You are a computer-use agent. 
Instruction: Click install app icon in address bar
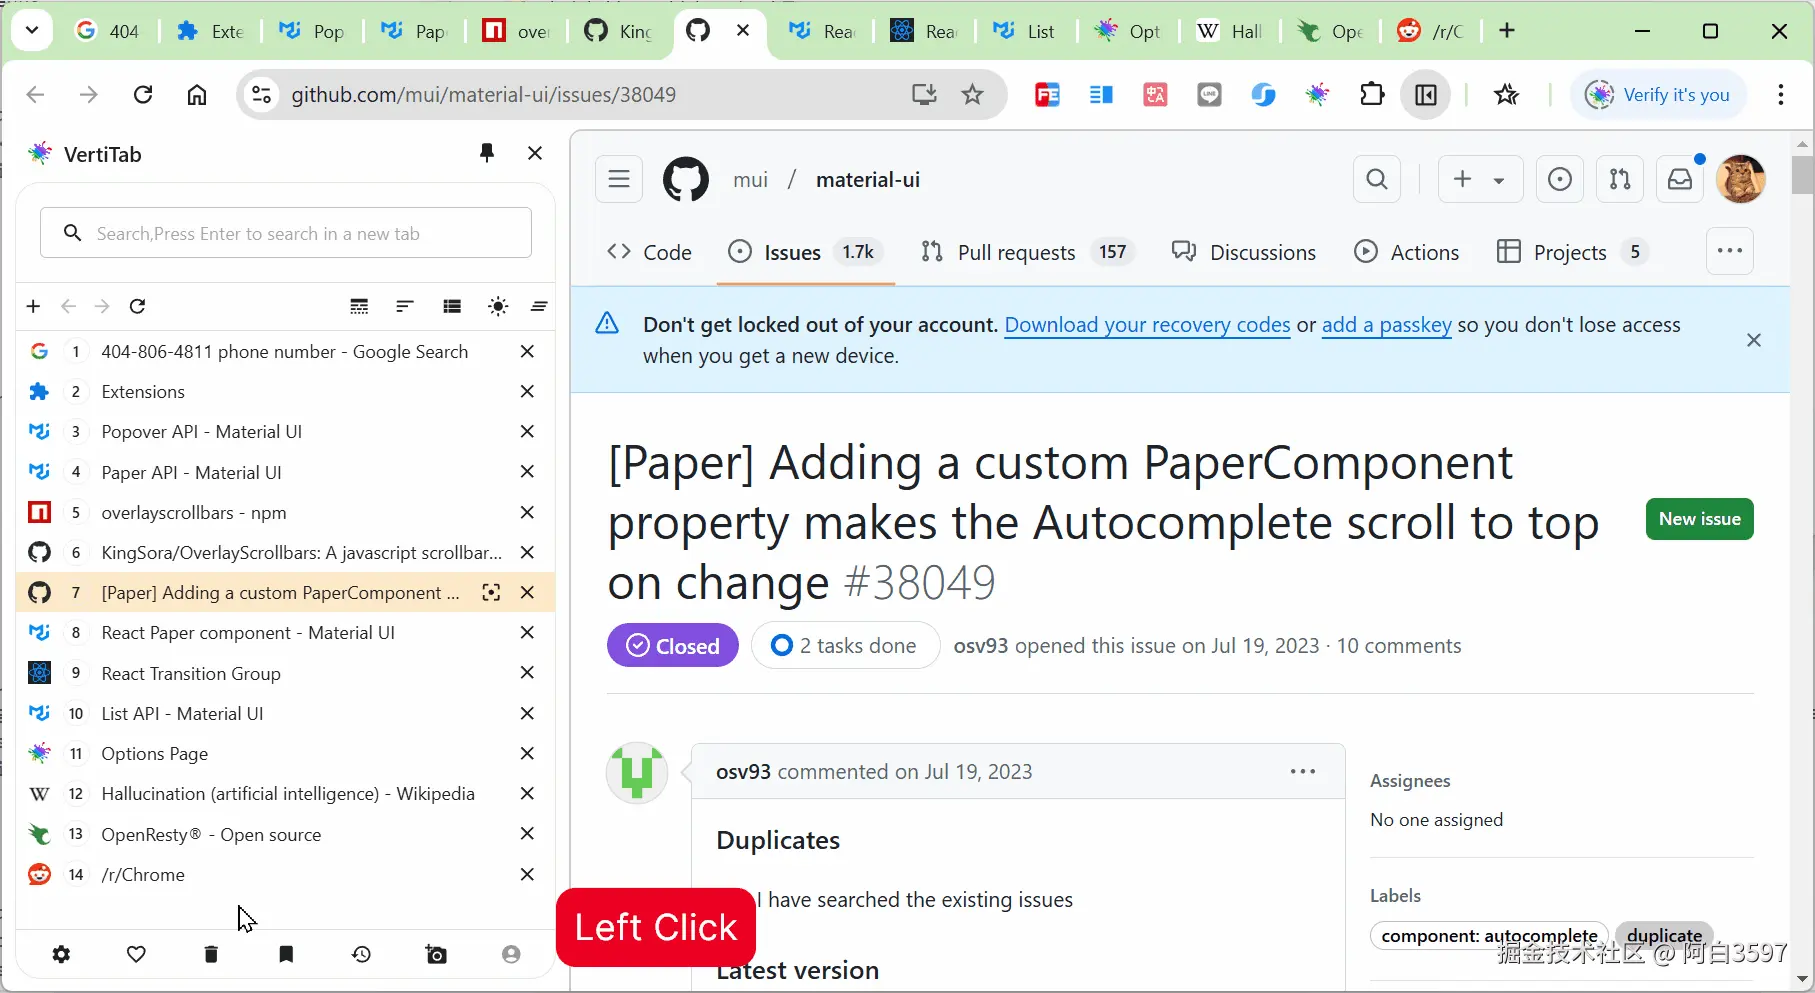pos(924,94)
